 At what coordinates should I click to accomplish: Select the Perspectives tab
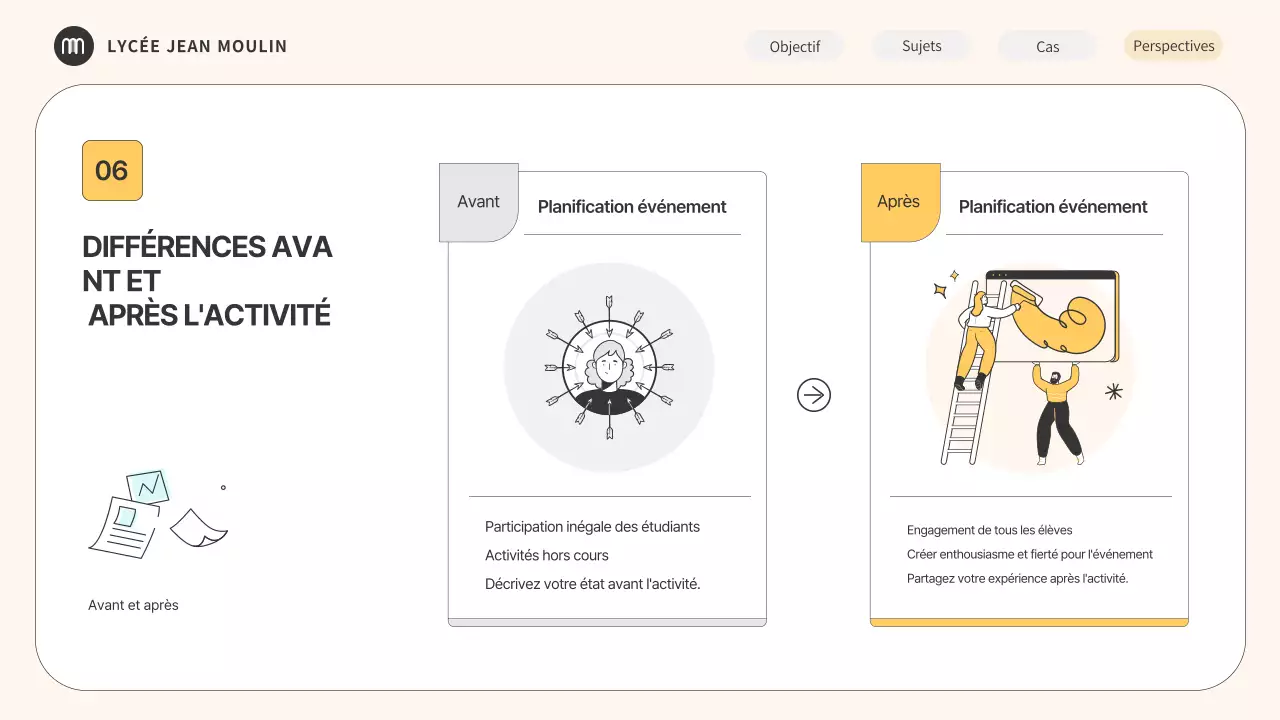tap(1173, 46)
